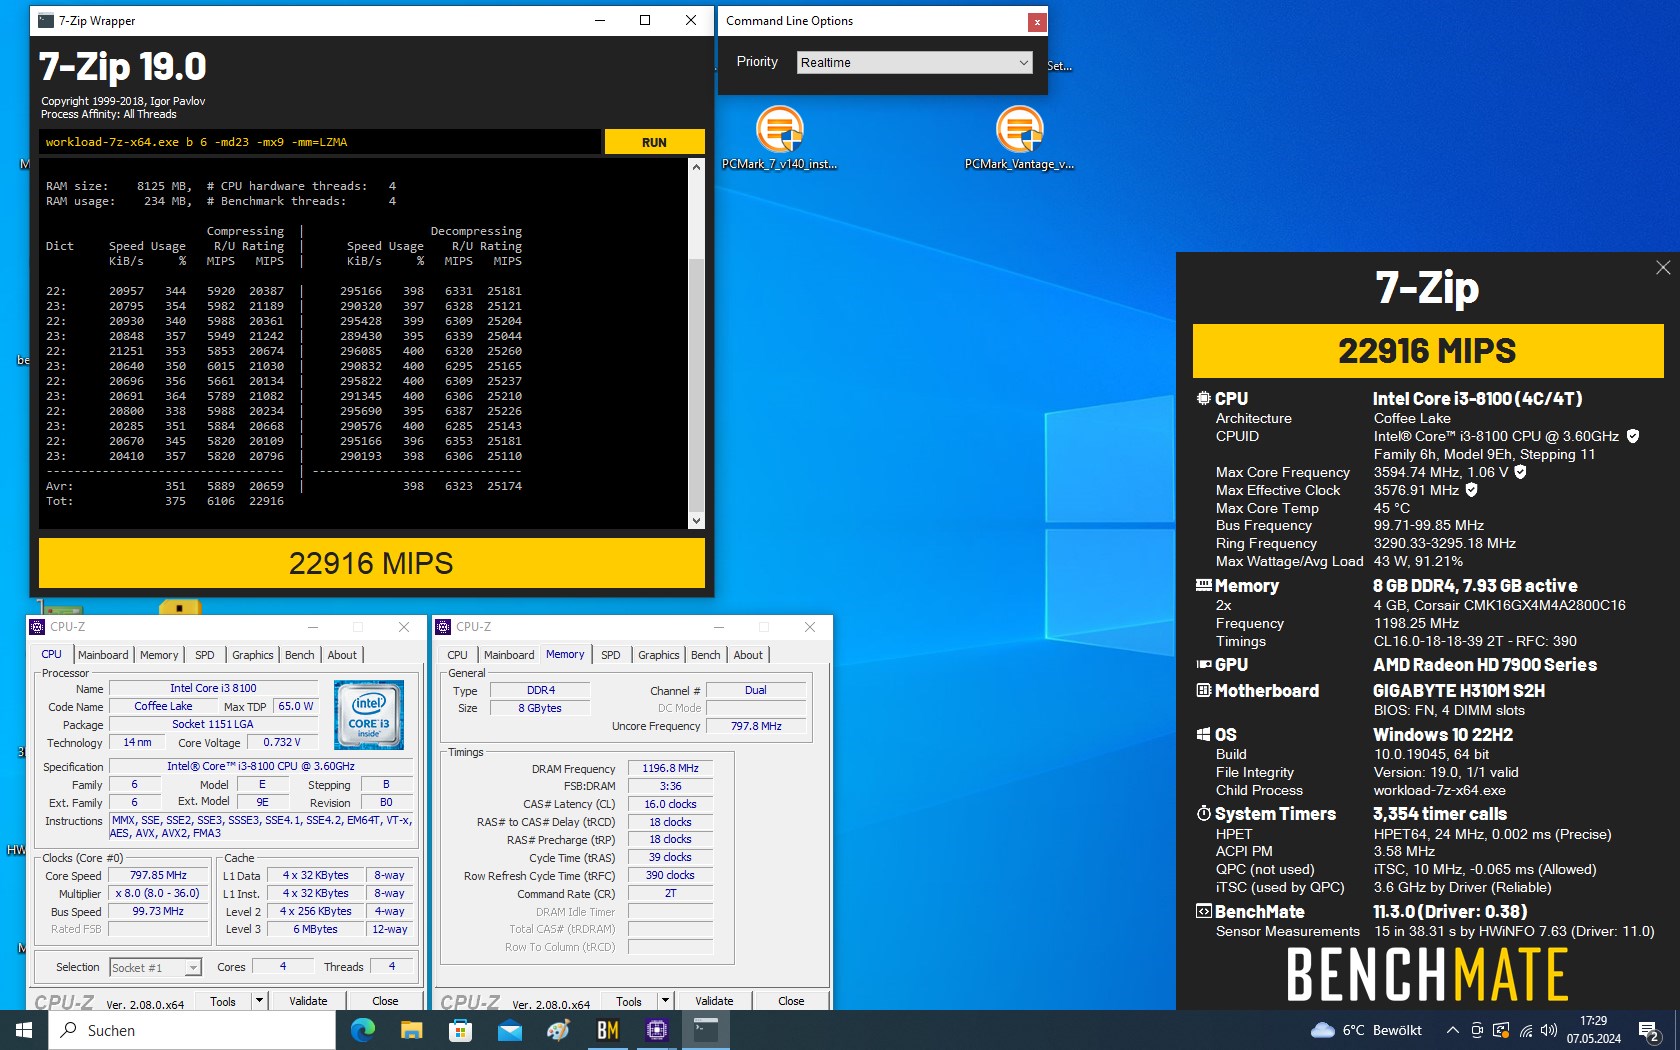1680x1050 pixels.
Task: Click taskbar clock showing 17:29
Action: click(1593, 1030)
